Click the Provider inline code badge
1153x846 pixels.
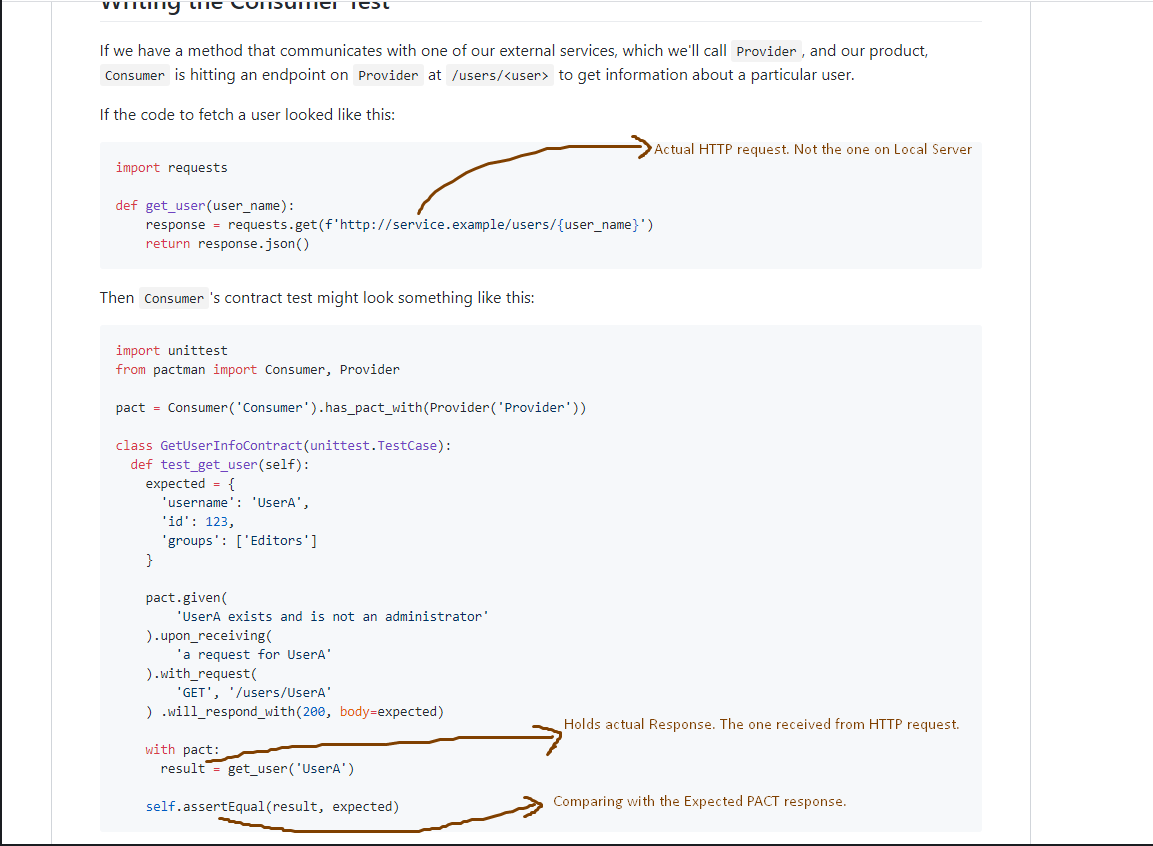point(766,51)
